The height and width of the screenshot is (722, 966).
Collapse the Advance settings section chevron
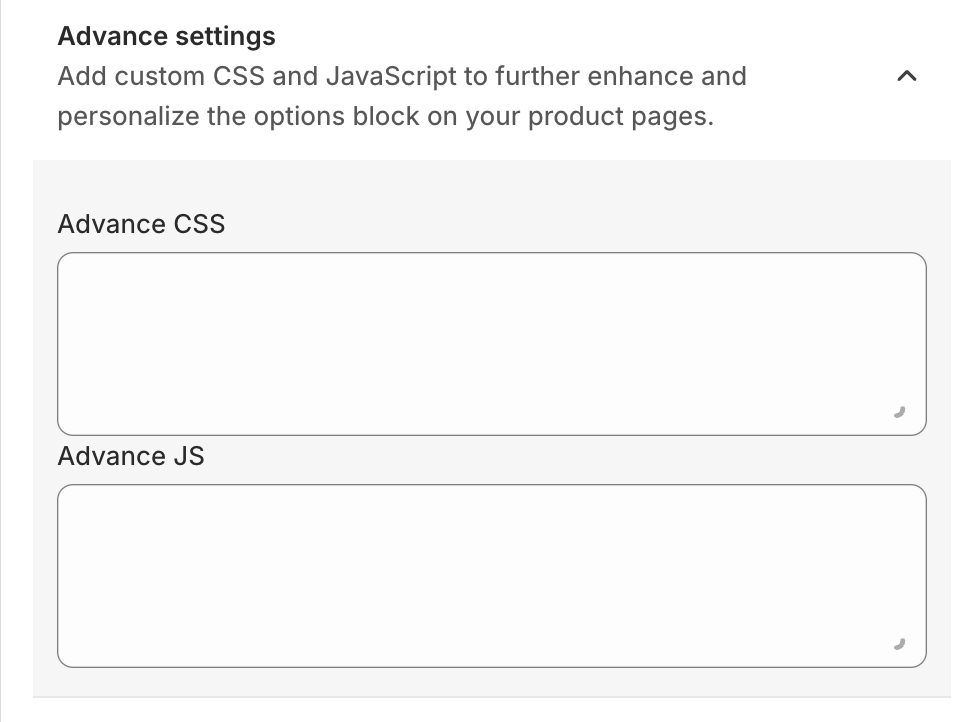[907, 76]
